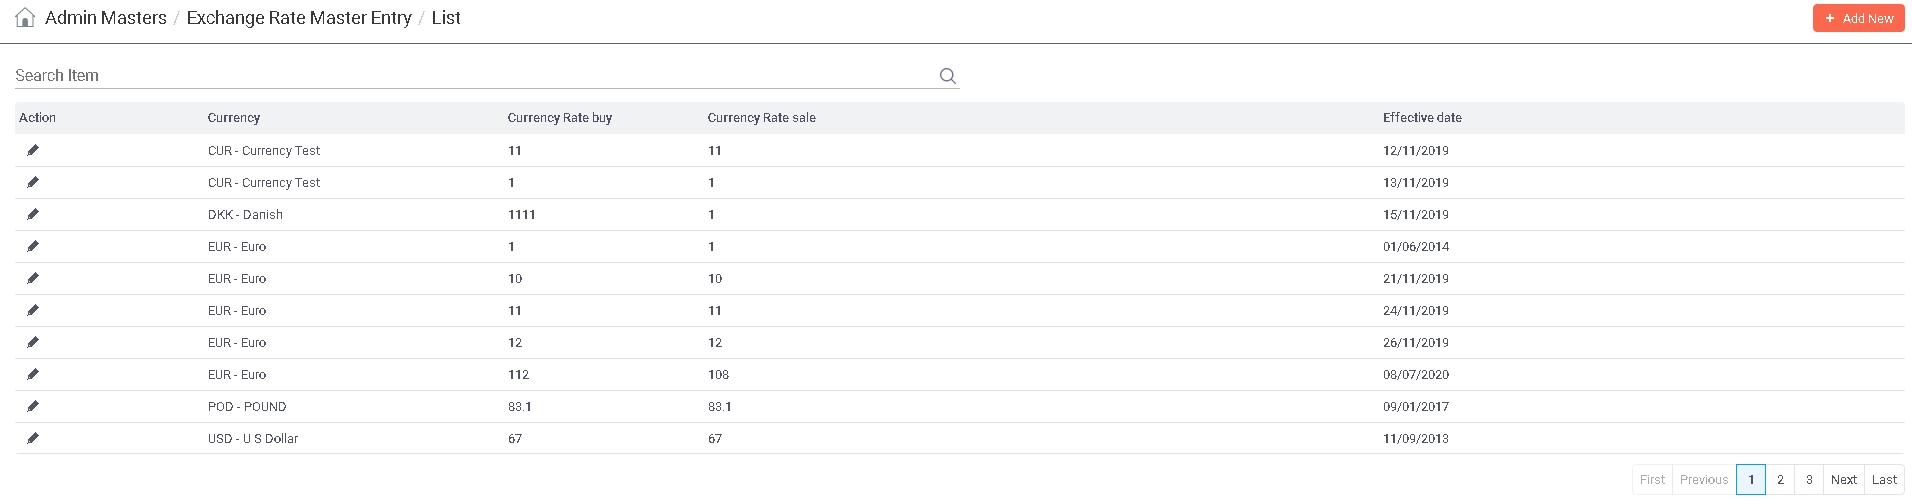Open Admin Masters breadcrumb link
Screen dimensions: 1912x504
click(x=106, y=18)
